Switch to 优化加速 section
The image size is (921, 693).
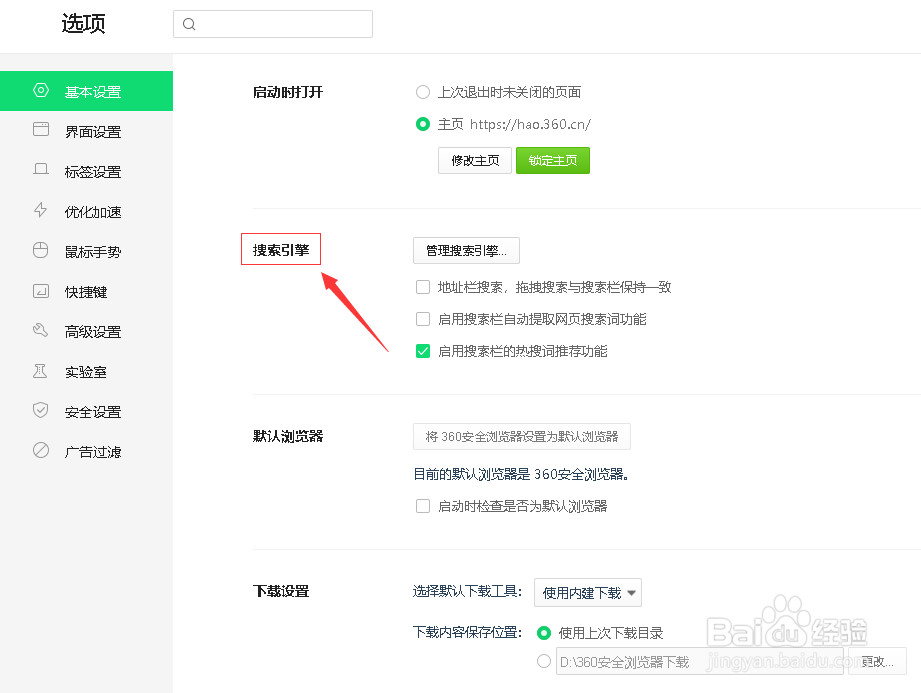click(x=86, y=211)
